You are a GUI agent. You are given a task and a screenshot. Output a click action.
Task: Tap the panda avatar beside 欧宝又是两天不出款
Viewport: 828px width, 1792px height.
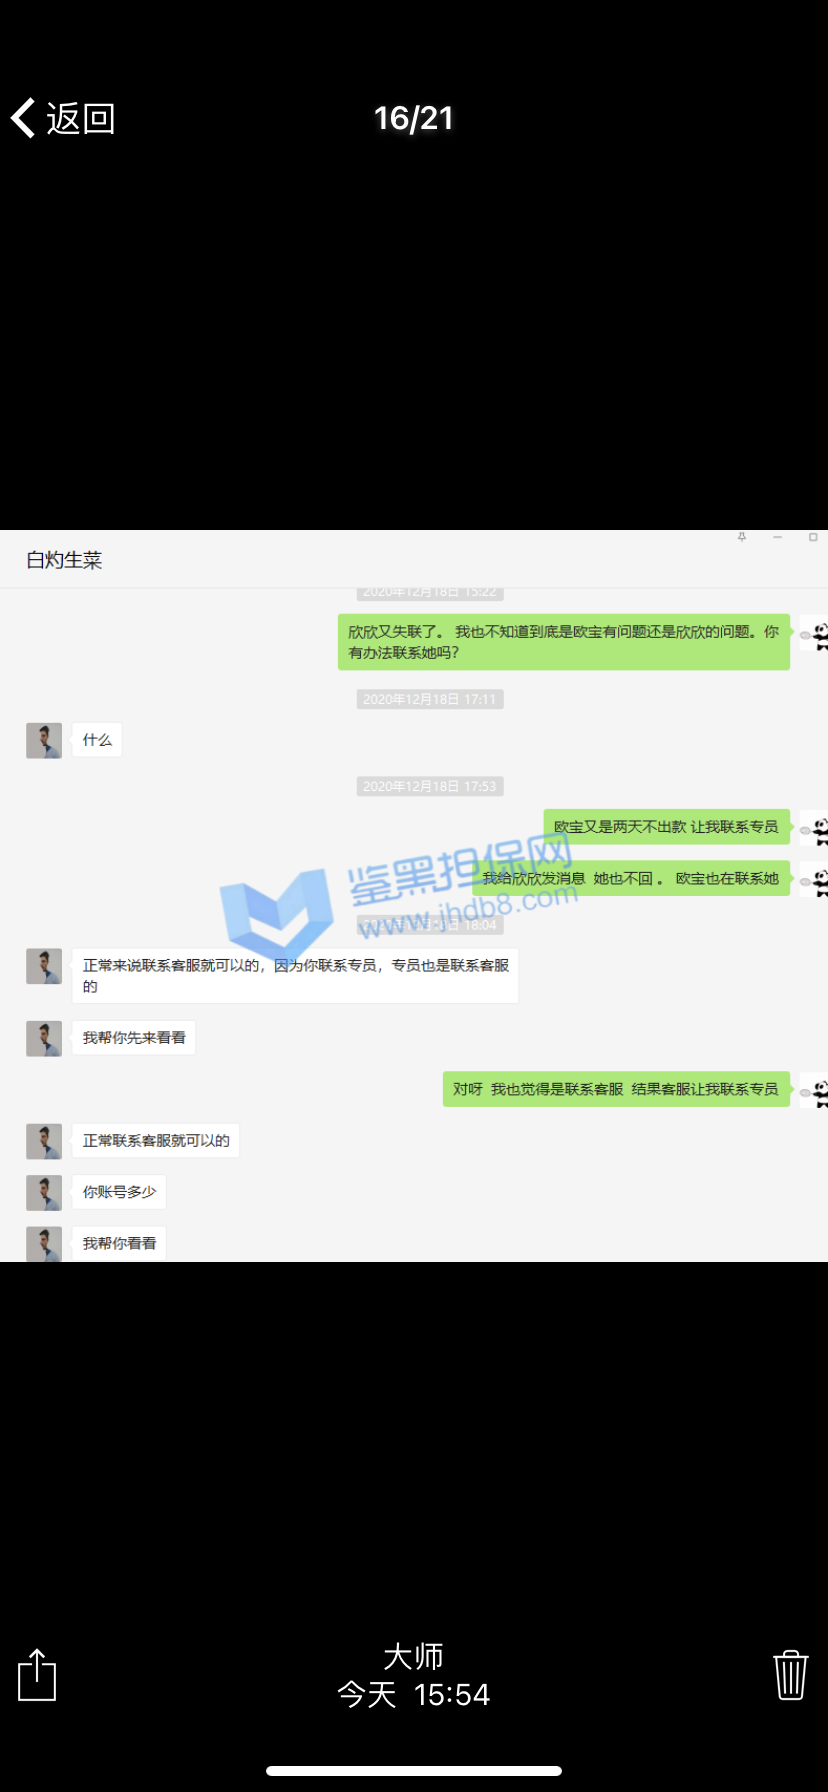(x=817, y=828)
